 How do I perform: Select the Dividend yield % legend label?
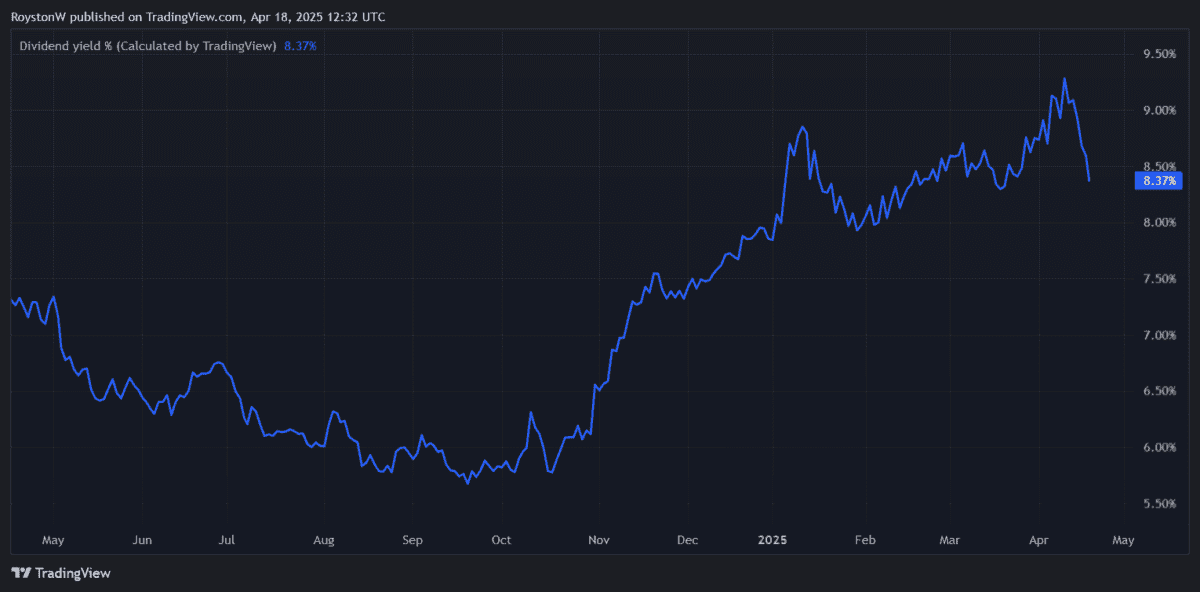[x=148, y=45]
